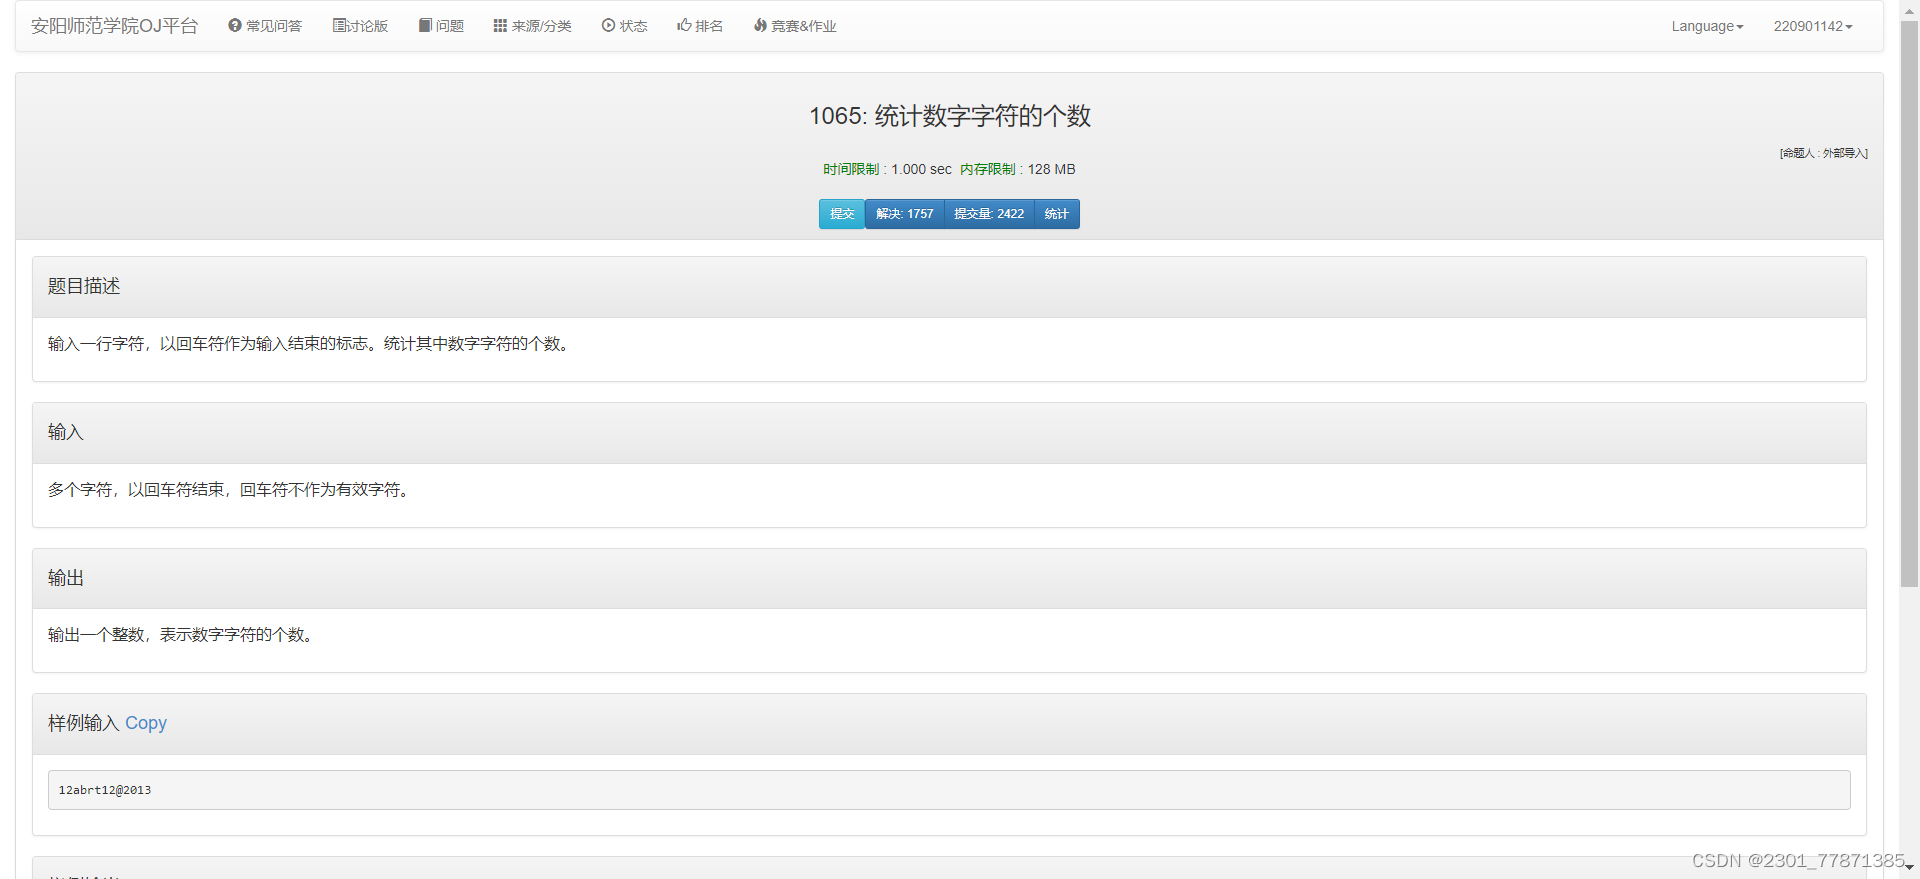Click the 提交量: 2422 button
The image size is (1920, 879).
click(x=989, y=214)
